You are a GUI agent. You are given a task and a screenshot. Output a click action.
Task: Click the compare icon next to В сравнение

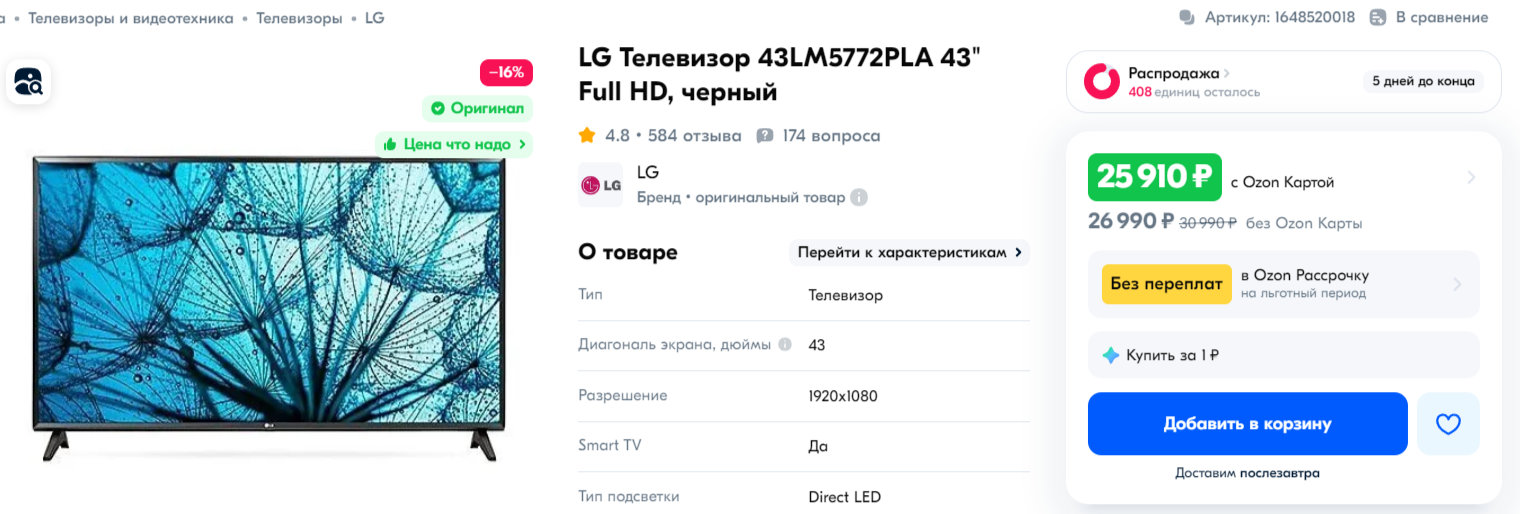tap(1378, 17)
